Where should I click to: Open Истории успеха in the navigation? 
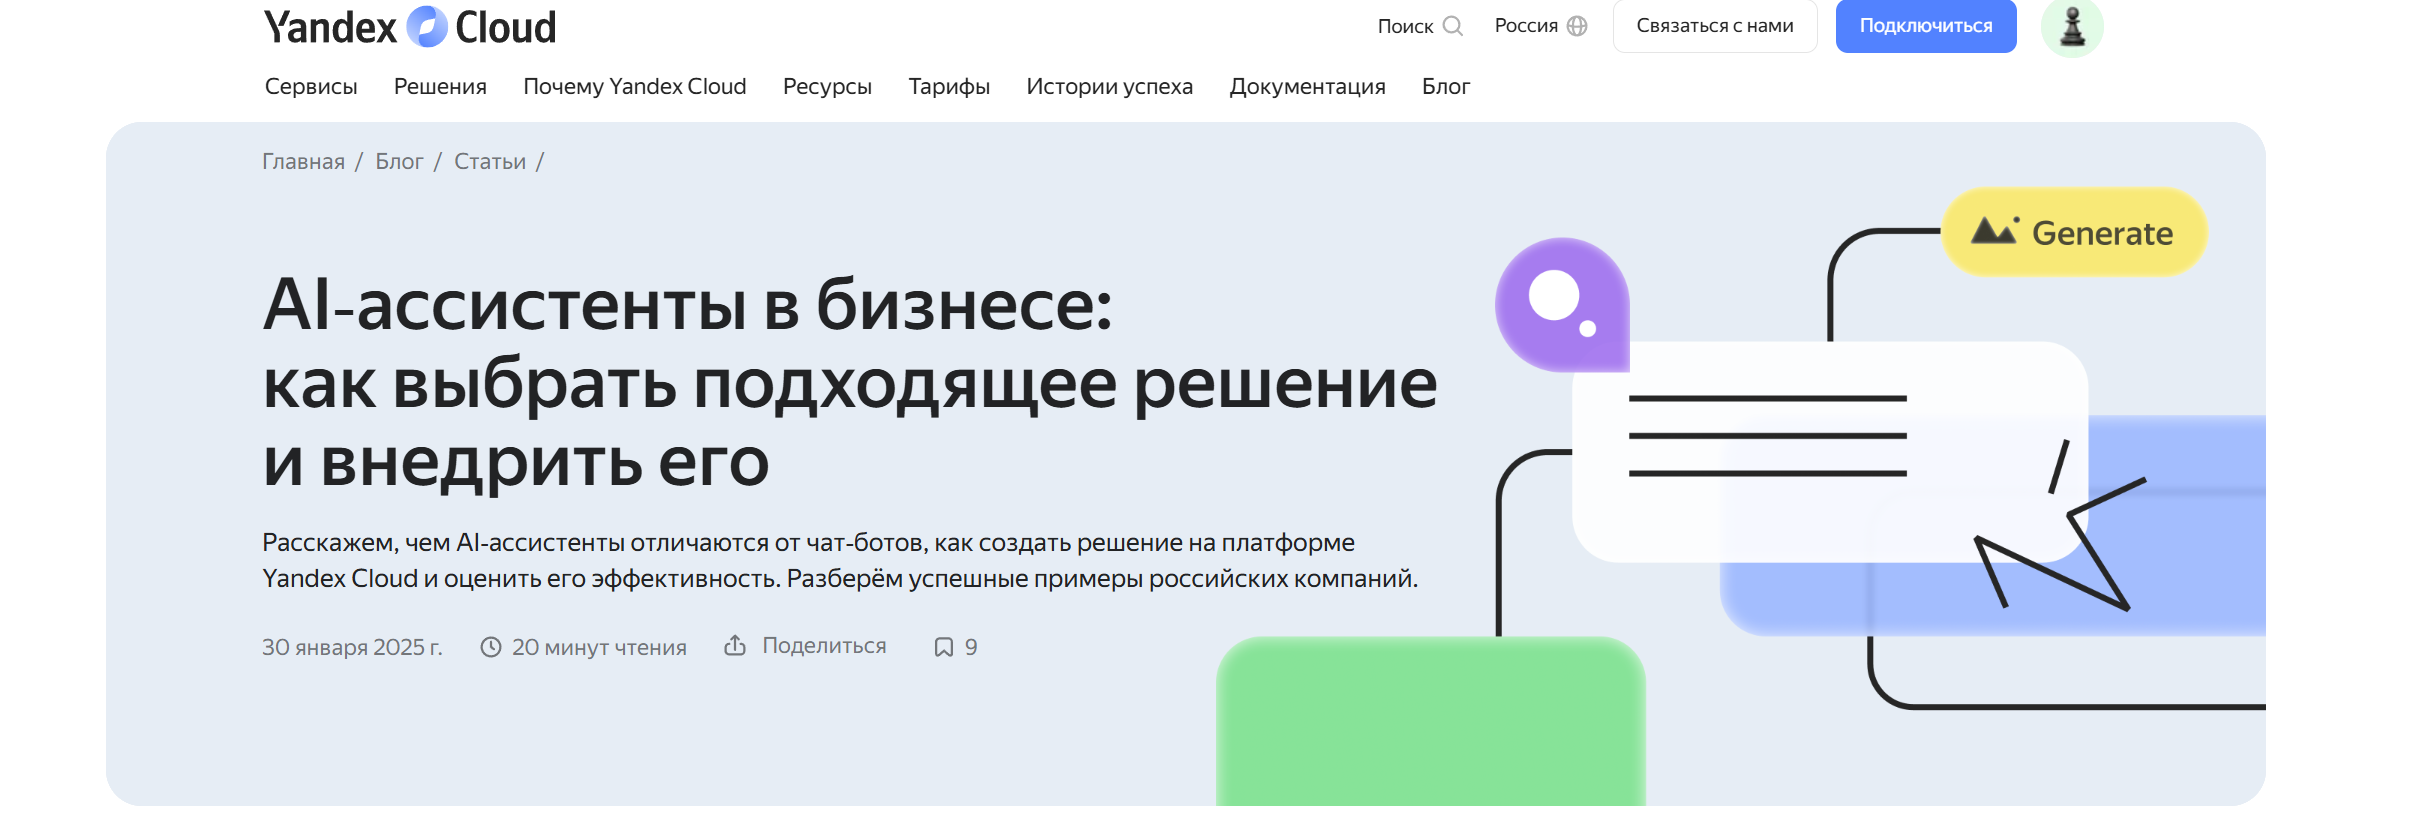click(x=1110, y=87)
